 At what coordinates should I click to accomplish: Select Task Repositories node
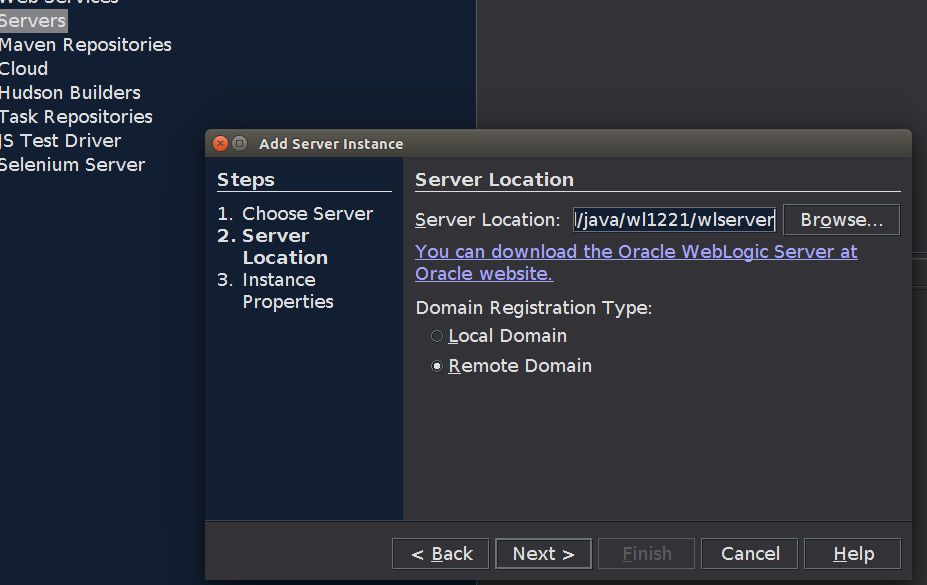point(76,117)
